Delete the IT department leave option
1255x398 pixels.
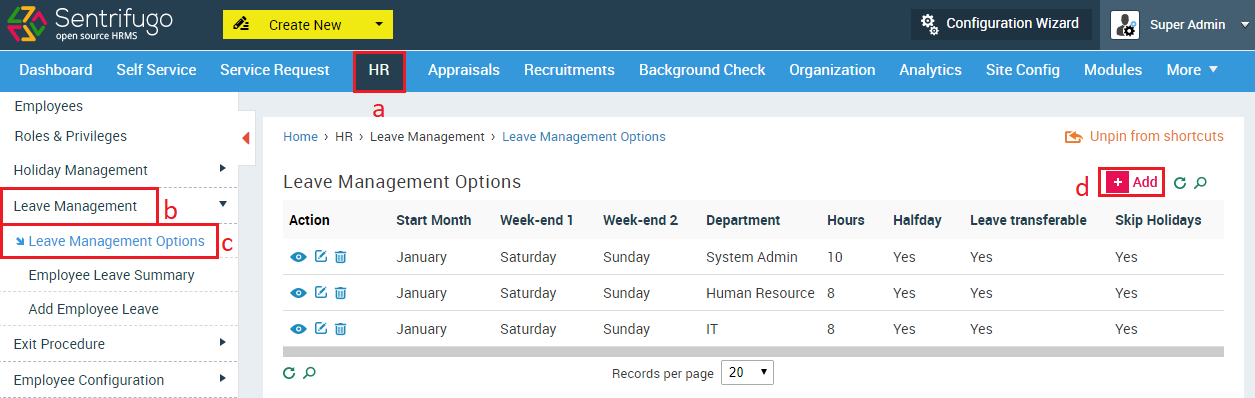pos(340,329)
